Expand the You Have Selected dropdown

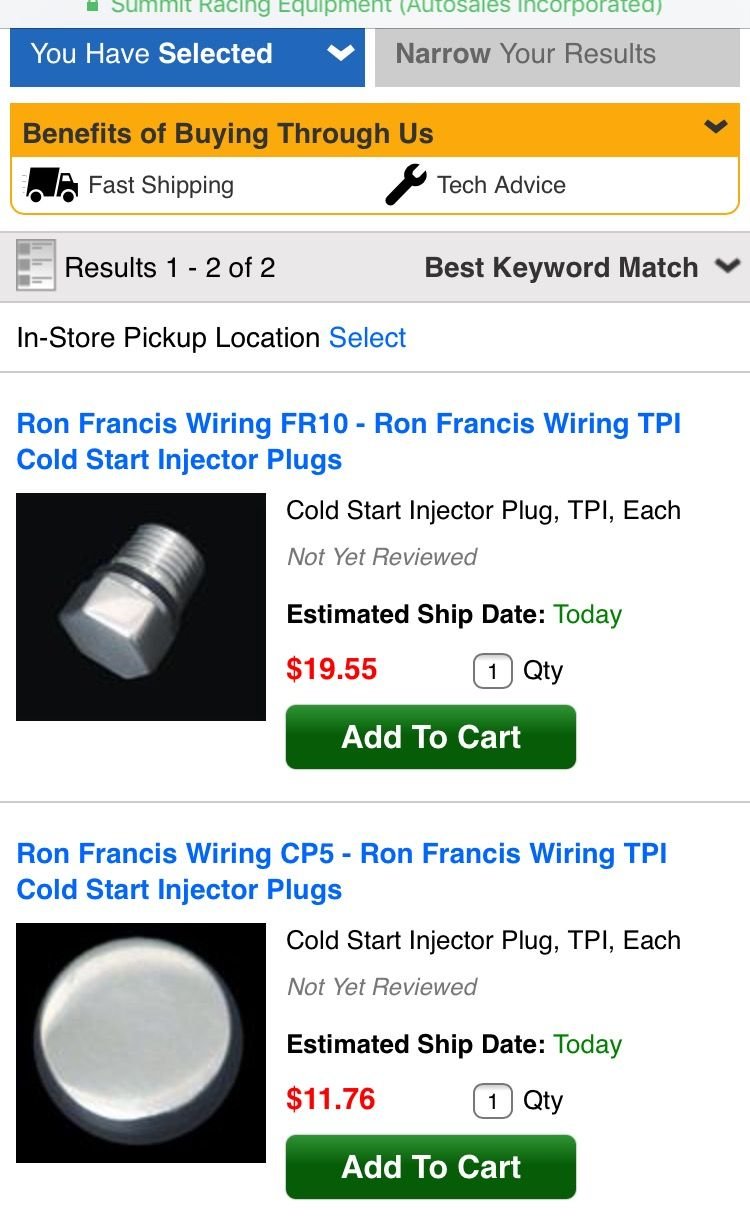coord(187,54)
